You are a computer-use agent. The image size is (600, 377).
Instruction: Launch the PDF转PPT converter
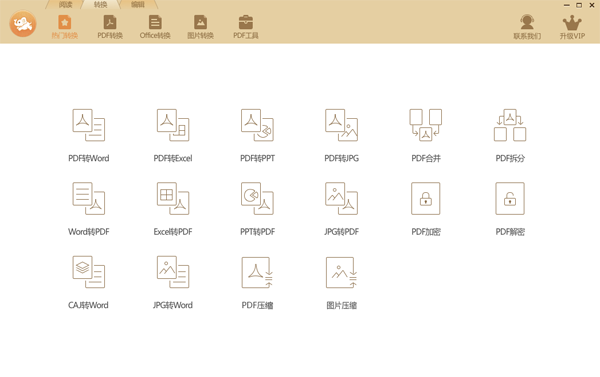pyautogui.click(x=257, y=125)
